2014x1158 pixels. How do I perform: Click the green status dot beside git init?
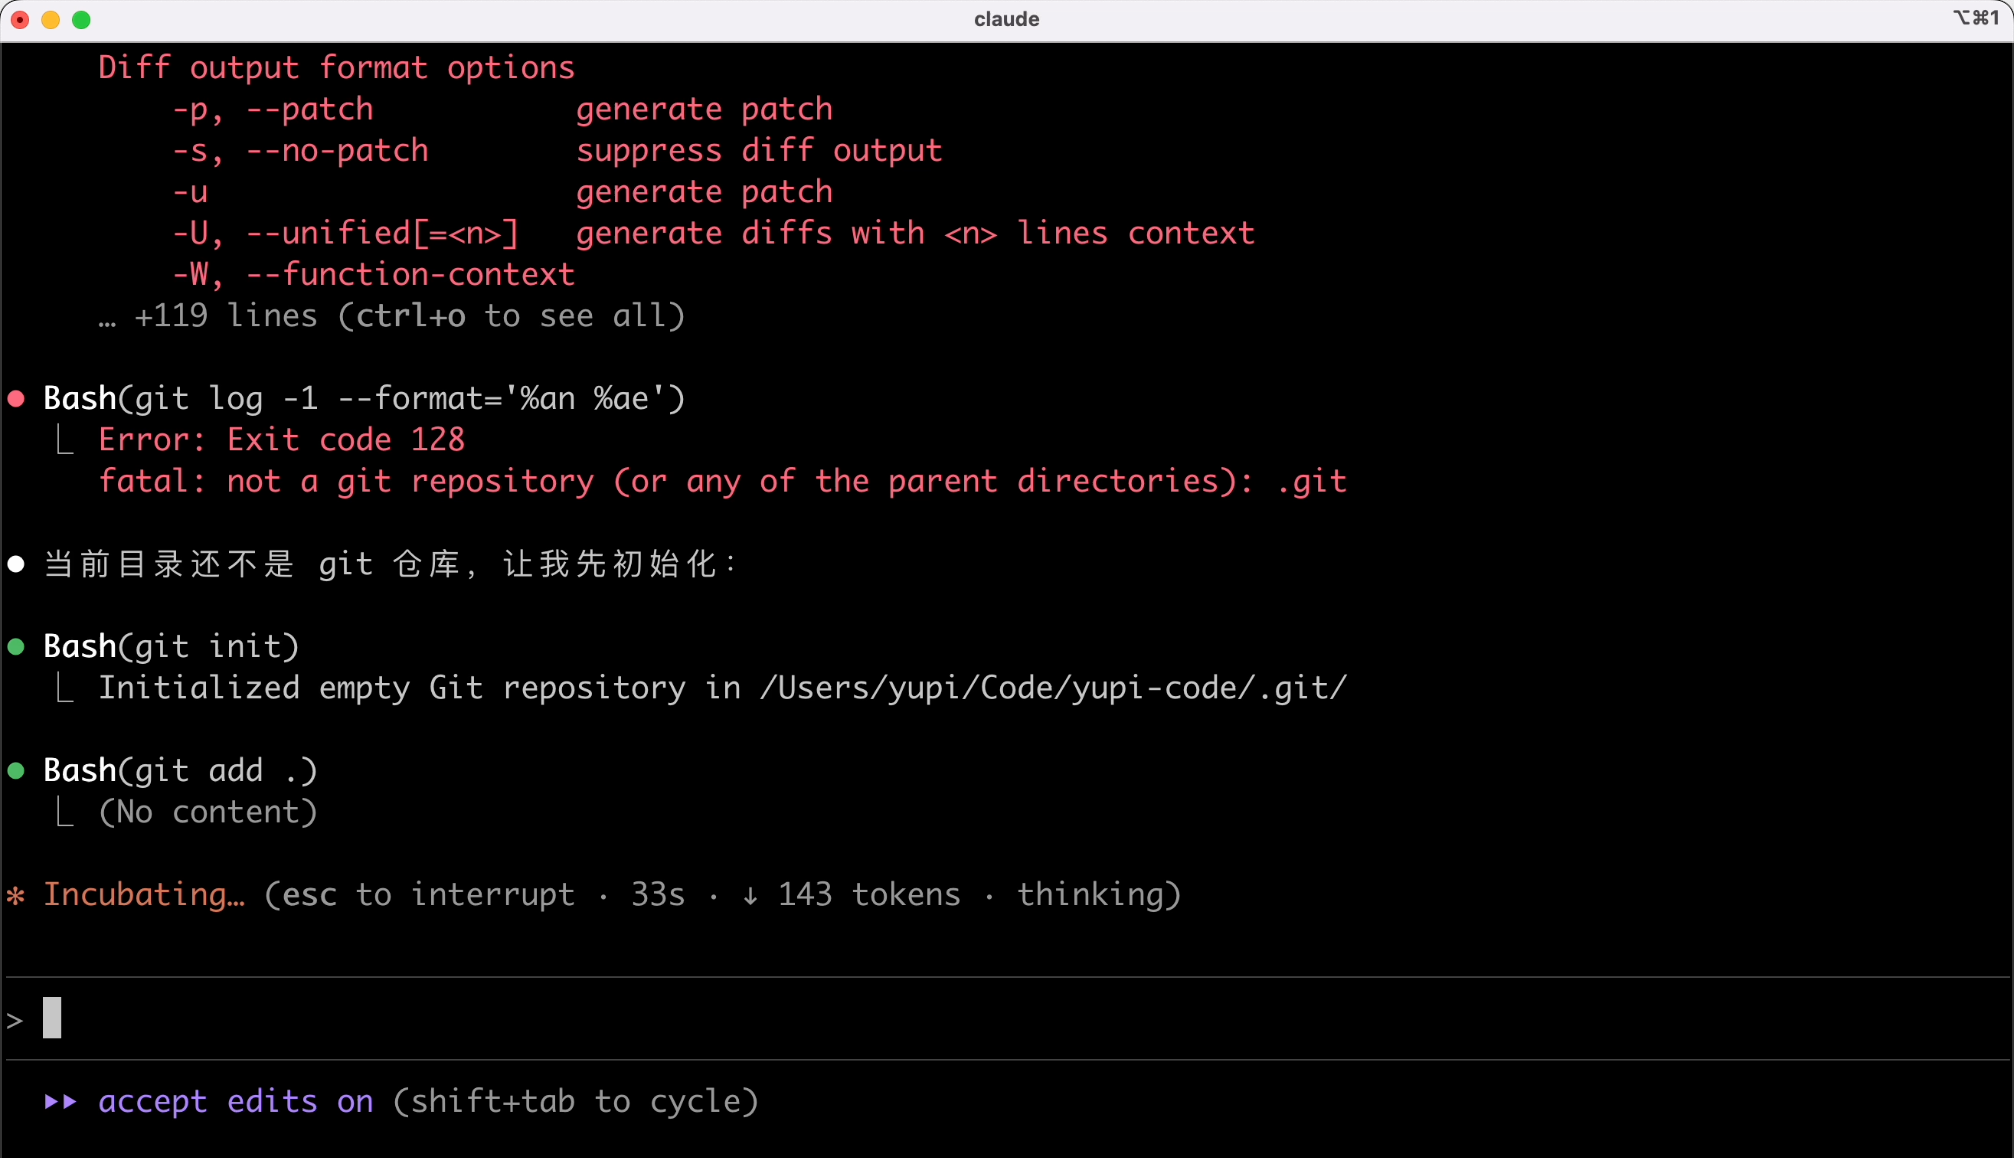[16, 647]
